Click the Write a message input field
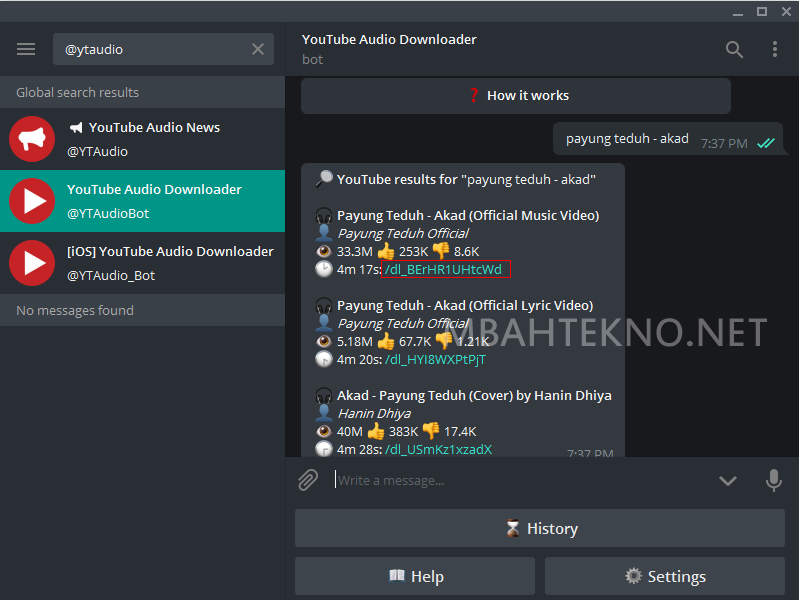This screenshot has height=600, width=799. (x=520, y=480)
